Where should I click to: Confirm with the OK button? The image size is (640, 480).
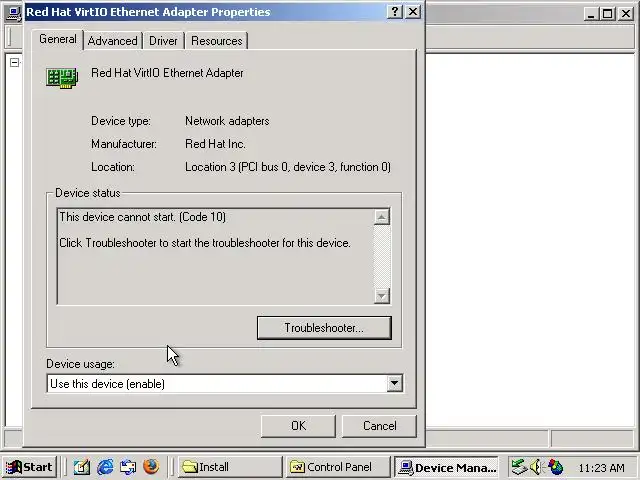298,426
